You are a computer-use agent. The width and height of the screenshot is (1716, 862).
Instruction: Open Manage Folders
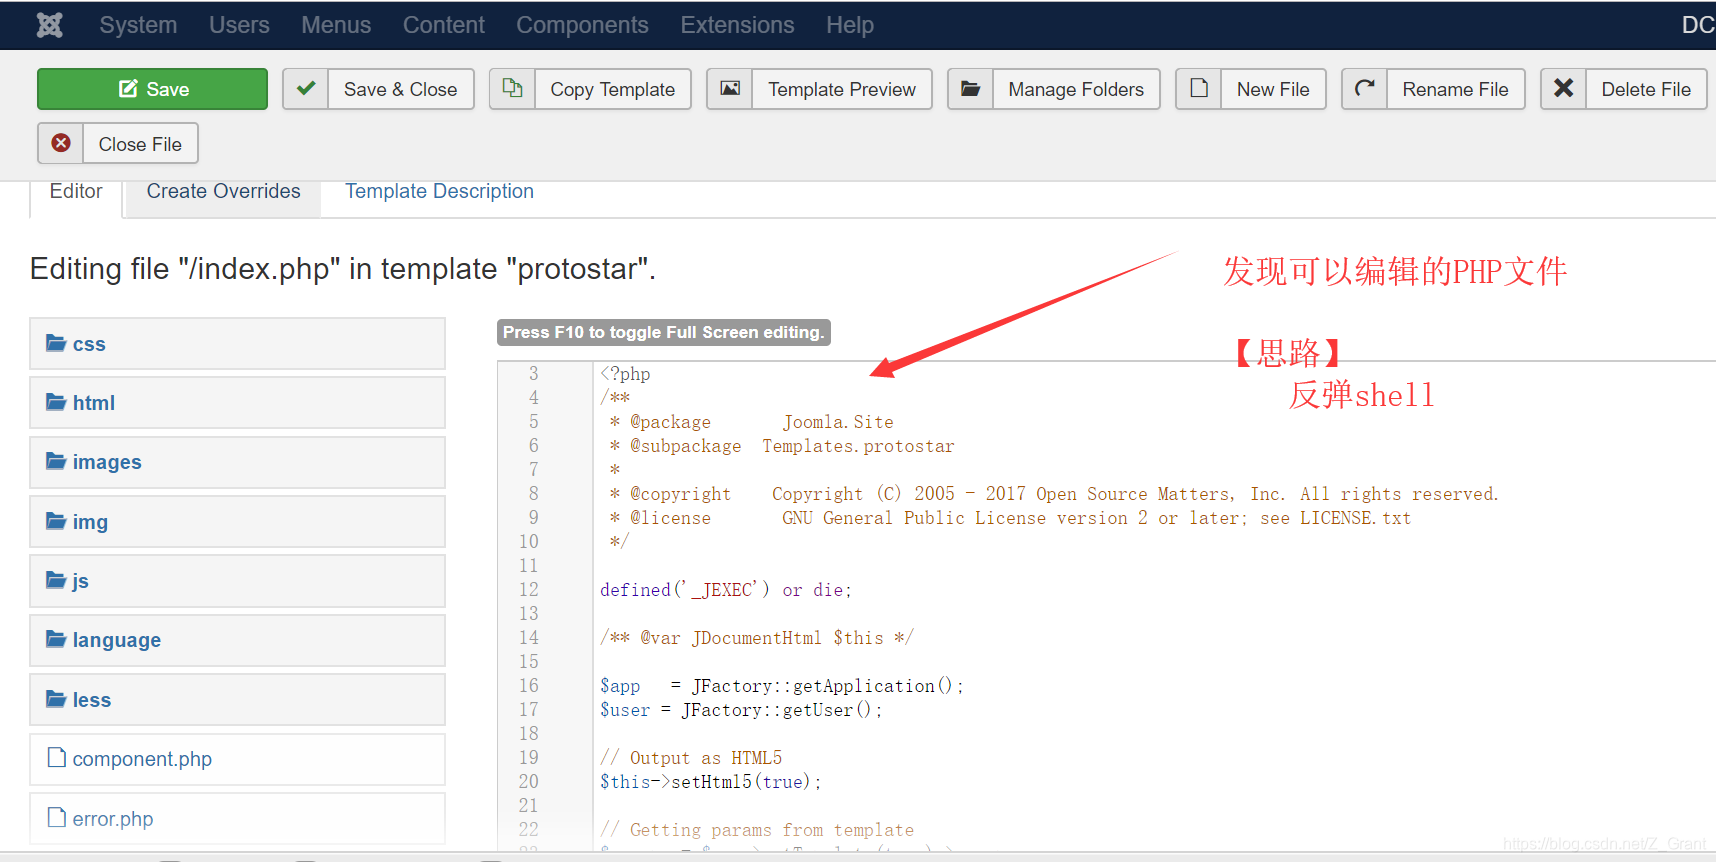(1076, 89)
